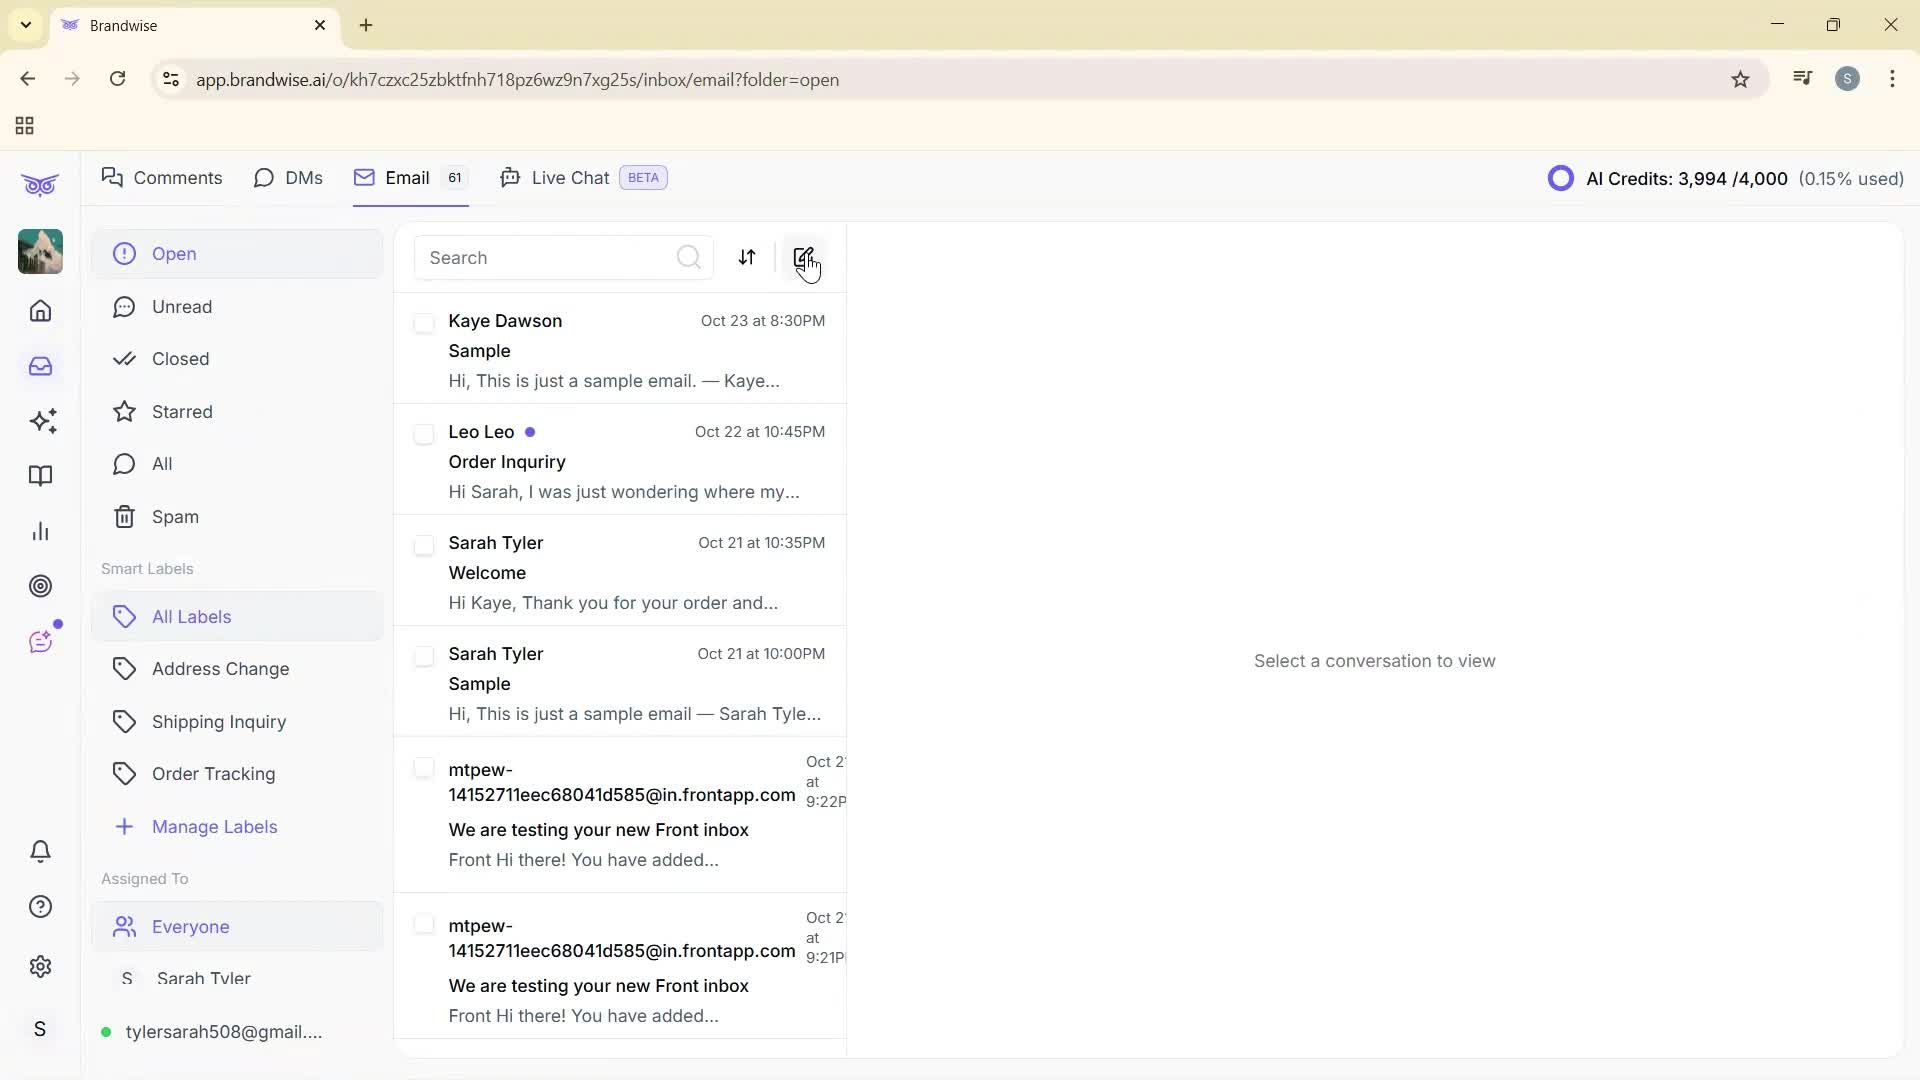The width and height of the screenshot is (1920, 1080).
Task: Open the Comments tab
Action: [162, 177]
